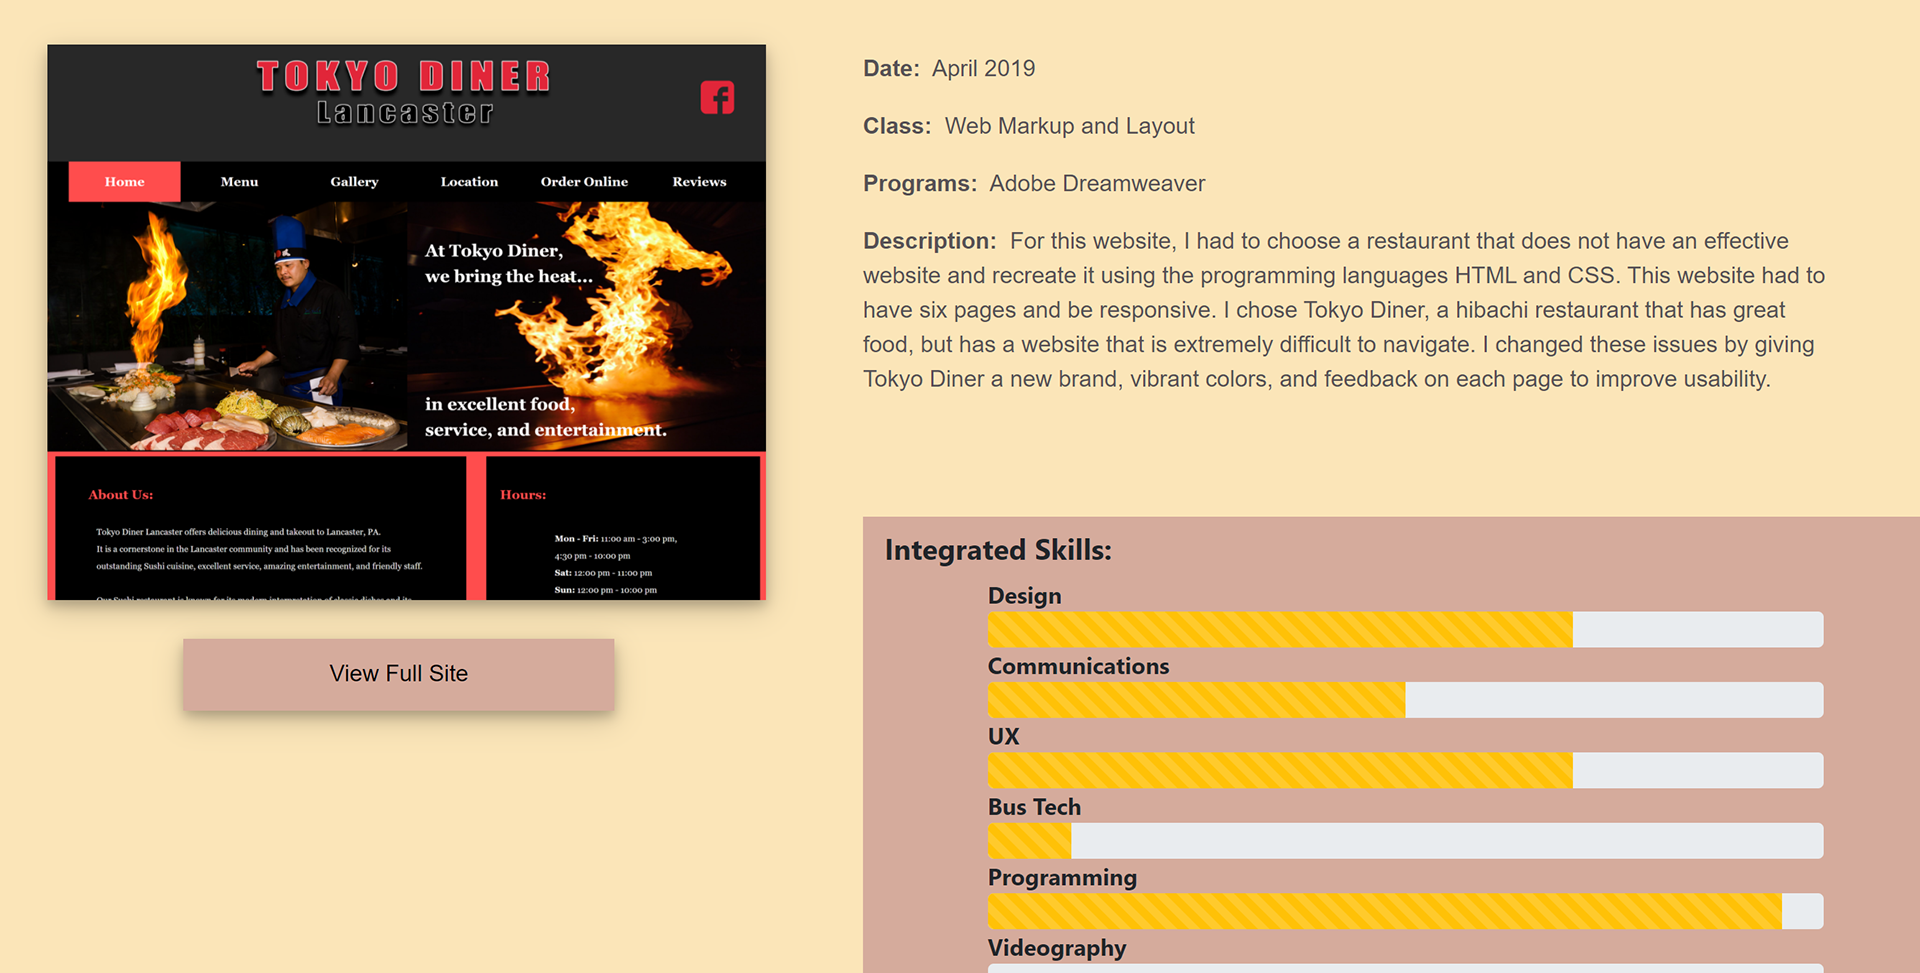Click the Integrated Skills heading
This screenshot has height=973, width=1920.
tap(998, 550)
